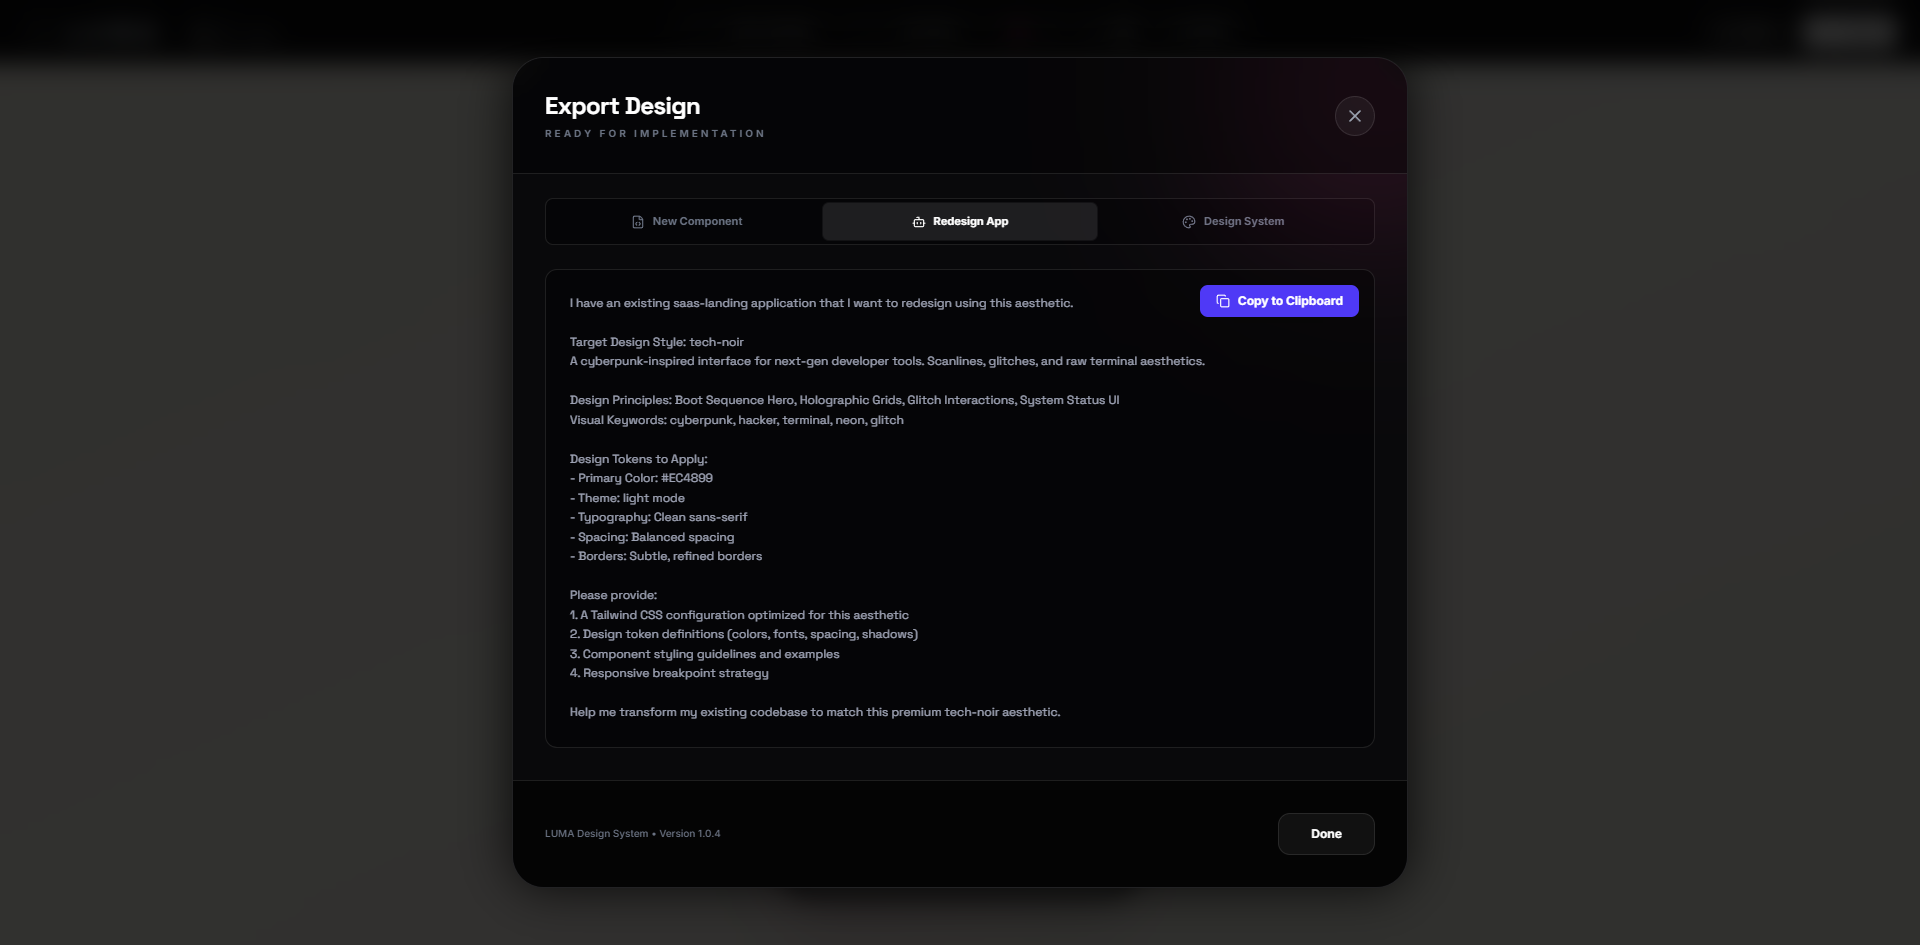1920x945 pixels.
Task: Click the document icon beside New Component
Action: 636,221
